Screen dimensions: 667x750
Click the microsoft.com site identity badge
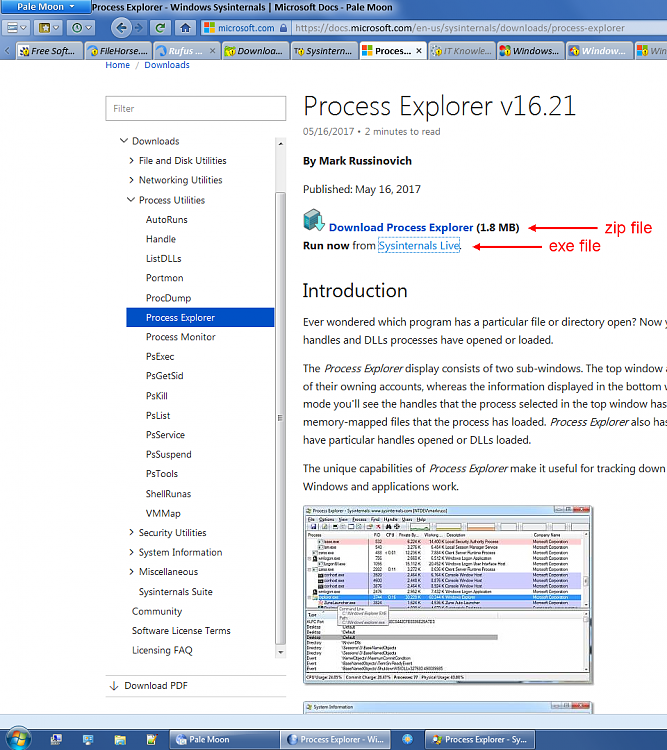pyautogui.click(x=245, y=28)
